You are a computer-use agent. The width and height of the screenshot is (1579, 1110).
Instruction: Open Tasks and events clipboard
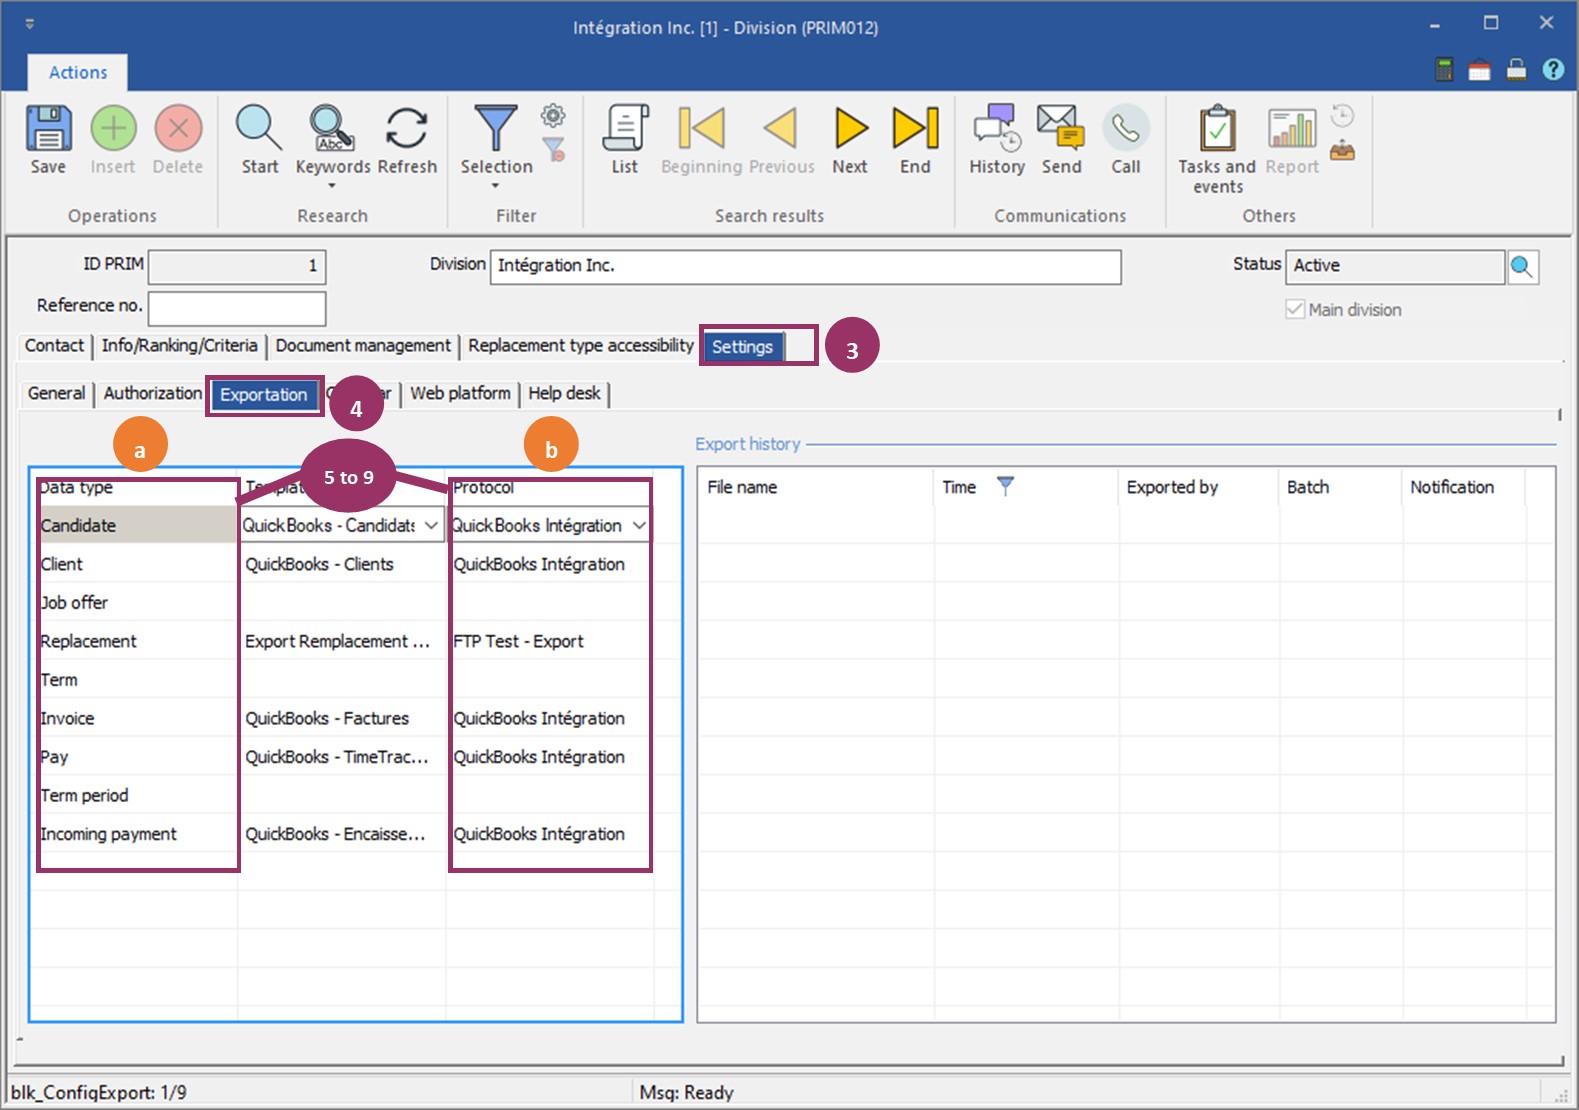1217,128
